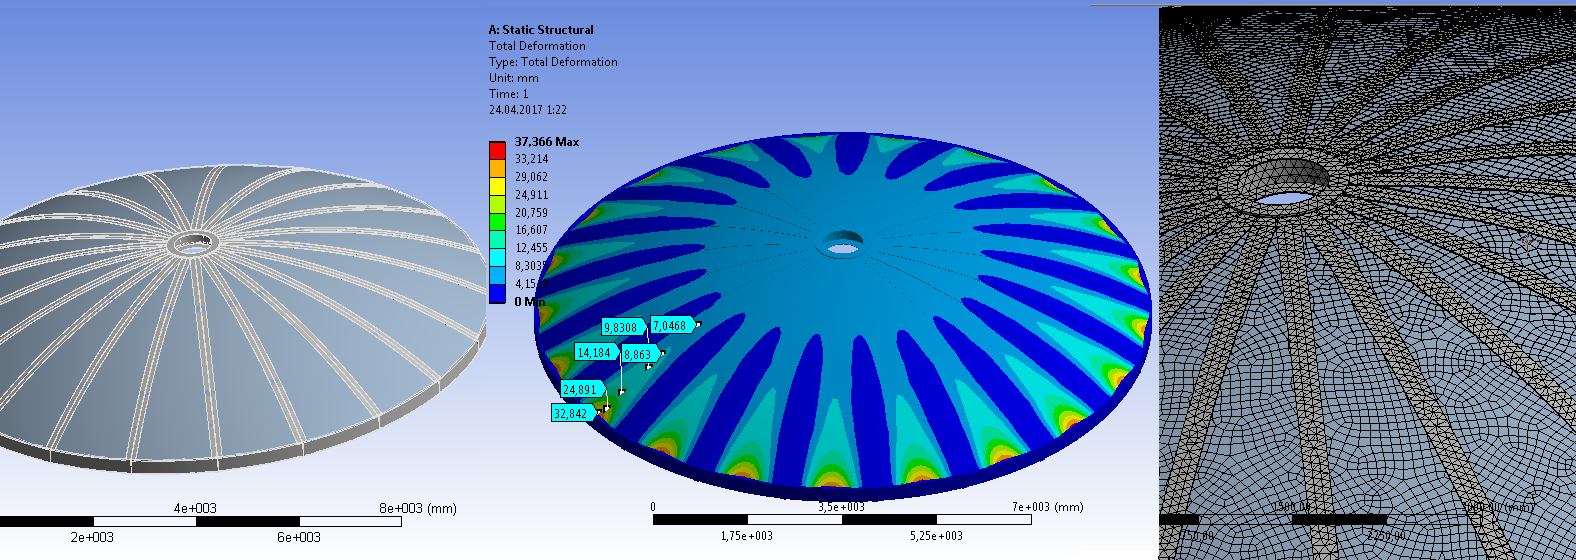1576x560 pixels.
Task: Click the 7e+003 (mm) deformation scale label
Action: [x=1047, y=507]
